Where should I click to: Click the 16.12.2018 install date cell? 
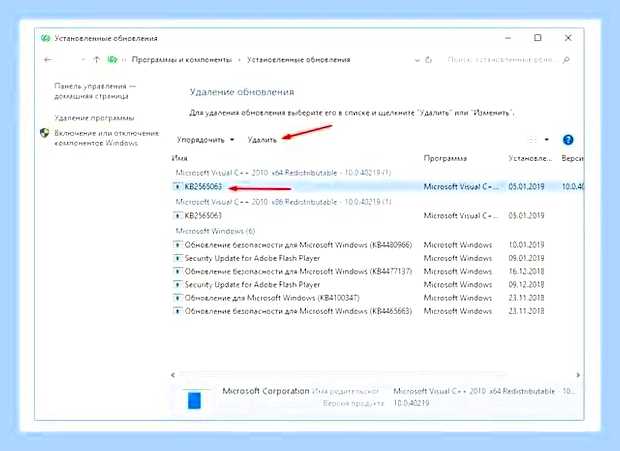[526, 272]
